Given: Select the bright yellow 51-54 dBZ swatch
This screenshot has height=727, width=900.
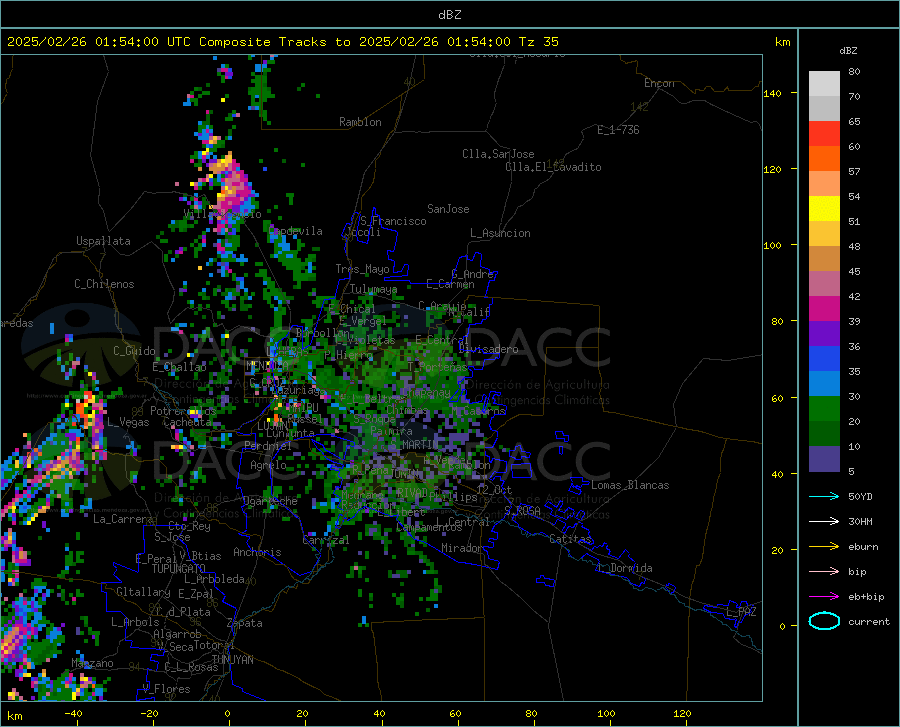Looking at the screenshot, I should pyautogui.click(x=824, y=209).
